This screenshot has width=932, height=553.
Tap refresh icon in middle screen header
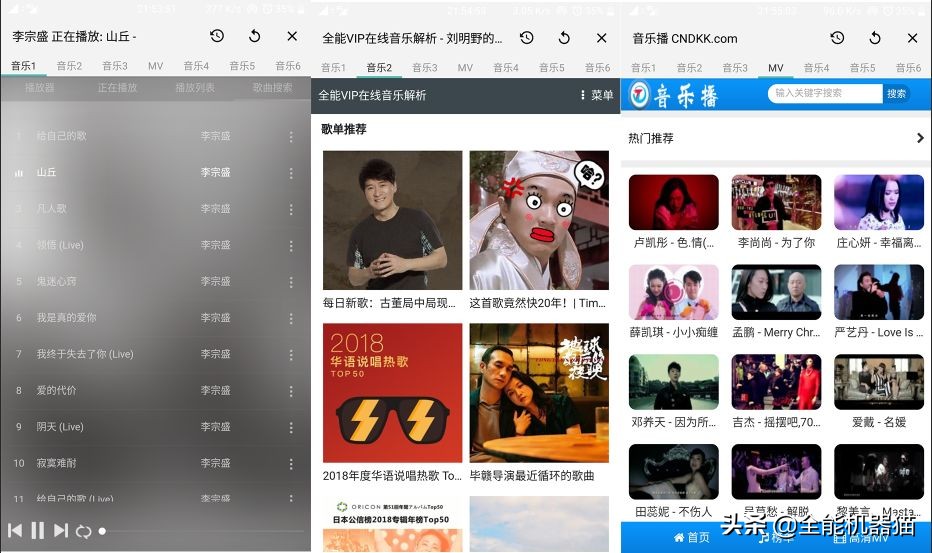(x=564, y=38)
